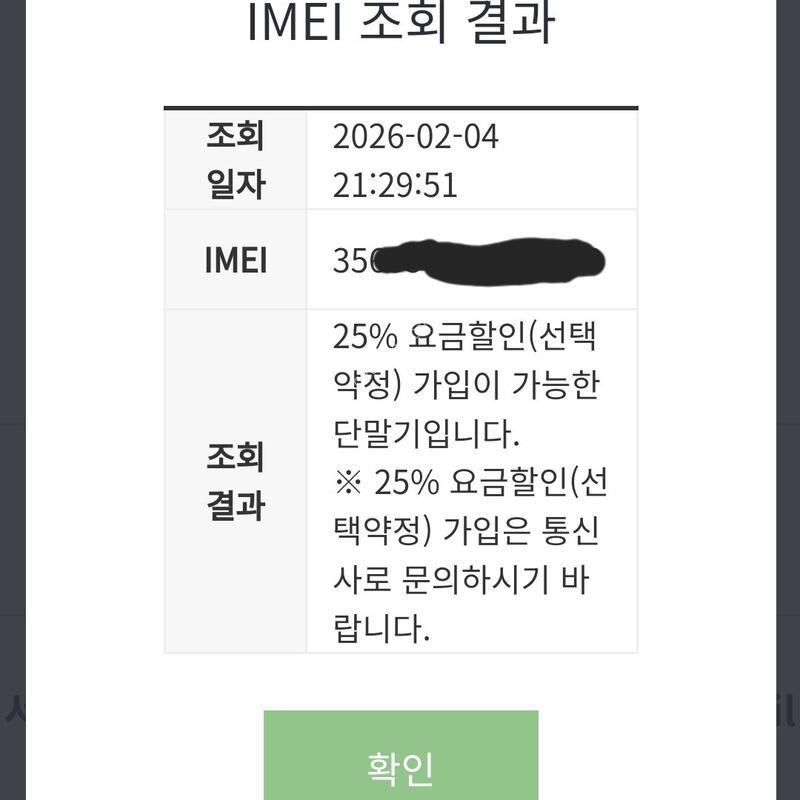
Task: Select the IMEI row header cell
Action: coord(235,260)
